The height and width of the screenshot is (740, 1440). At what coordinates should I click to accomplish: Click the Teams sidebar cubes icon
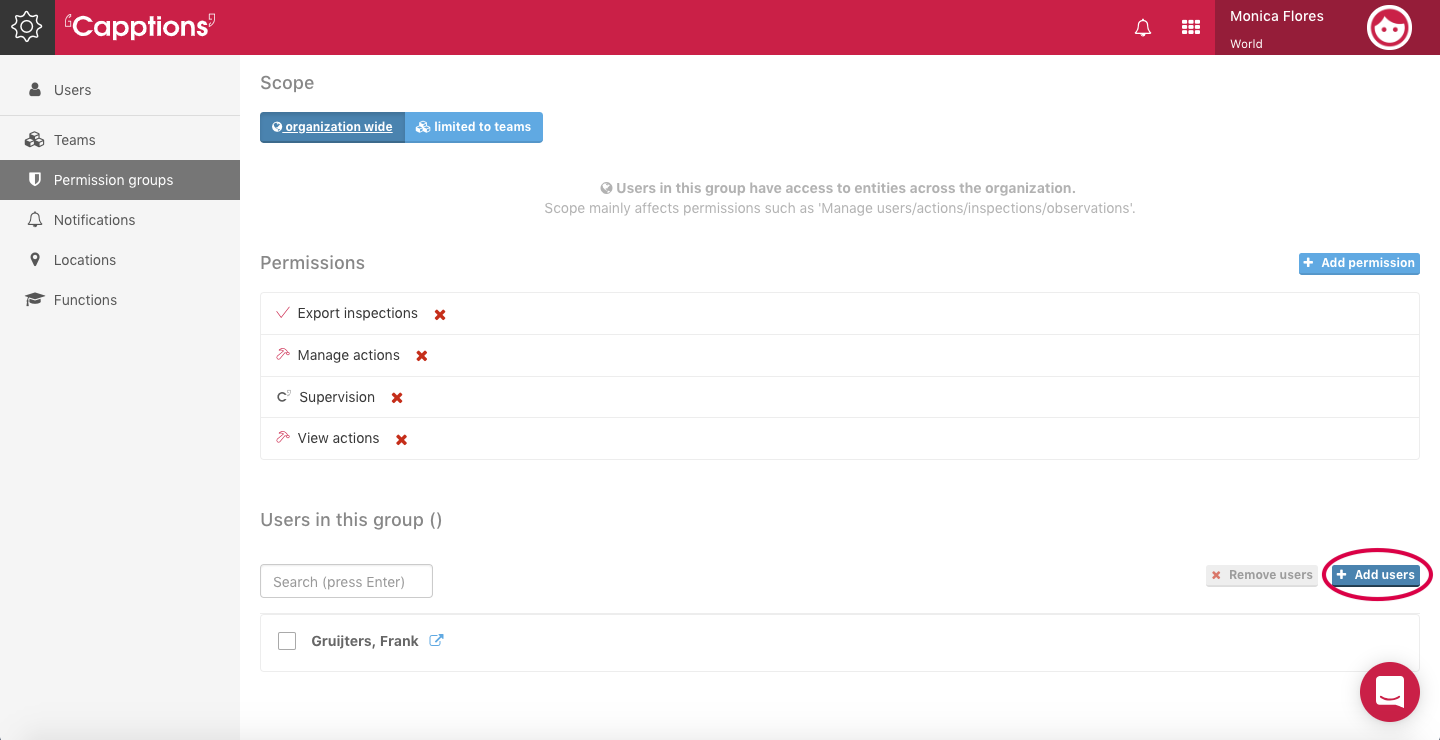(35, 140)
